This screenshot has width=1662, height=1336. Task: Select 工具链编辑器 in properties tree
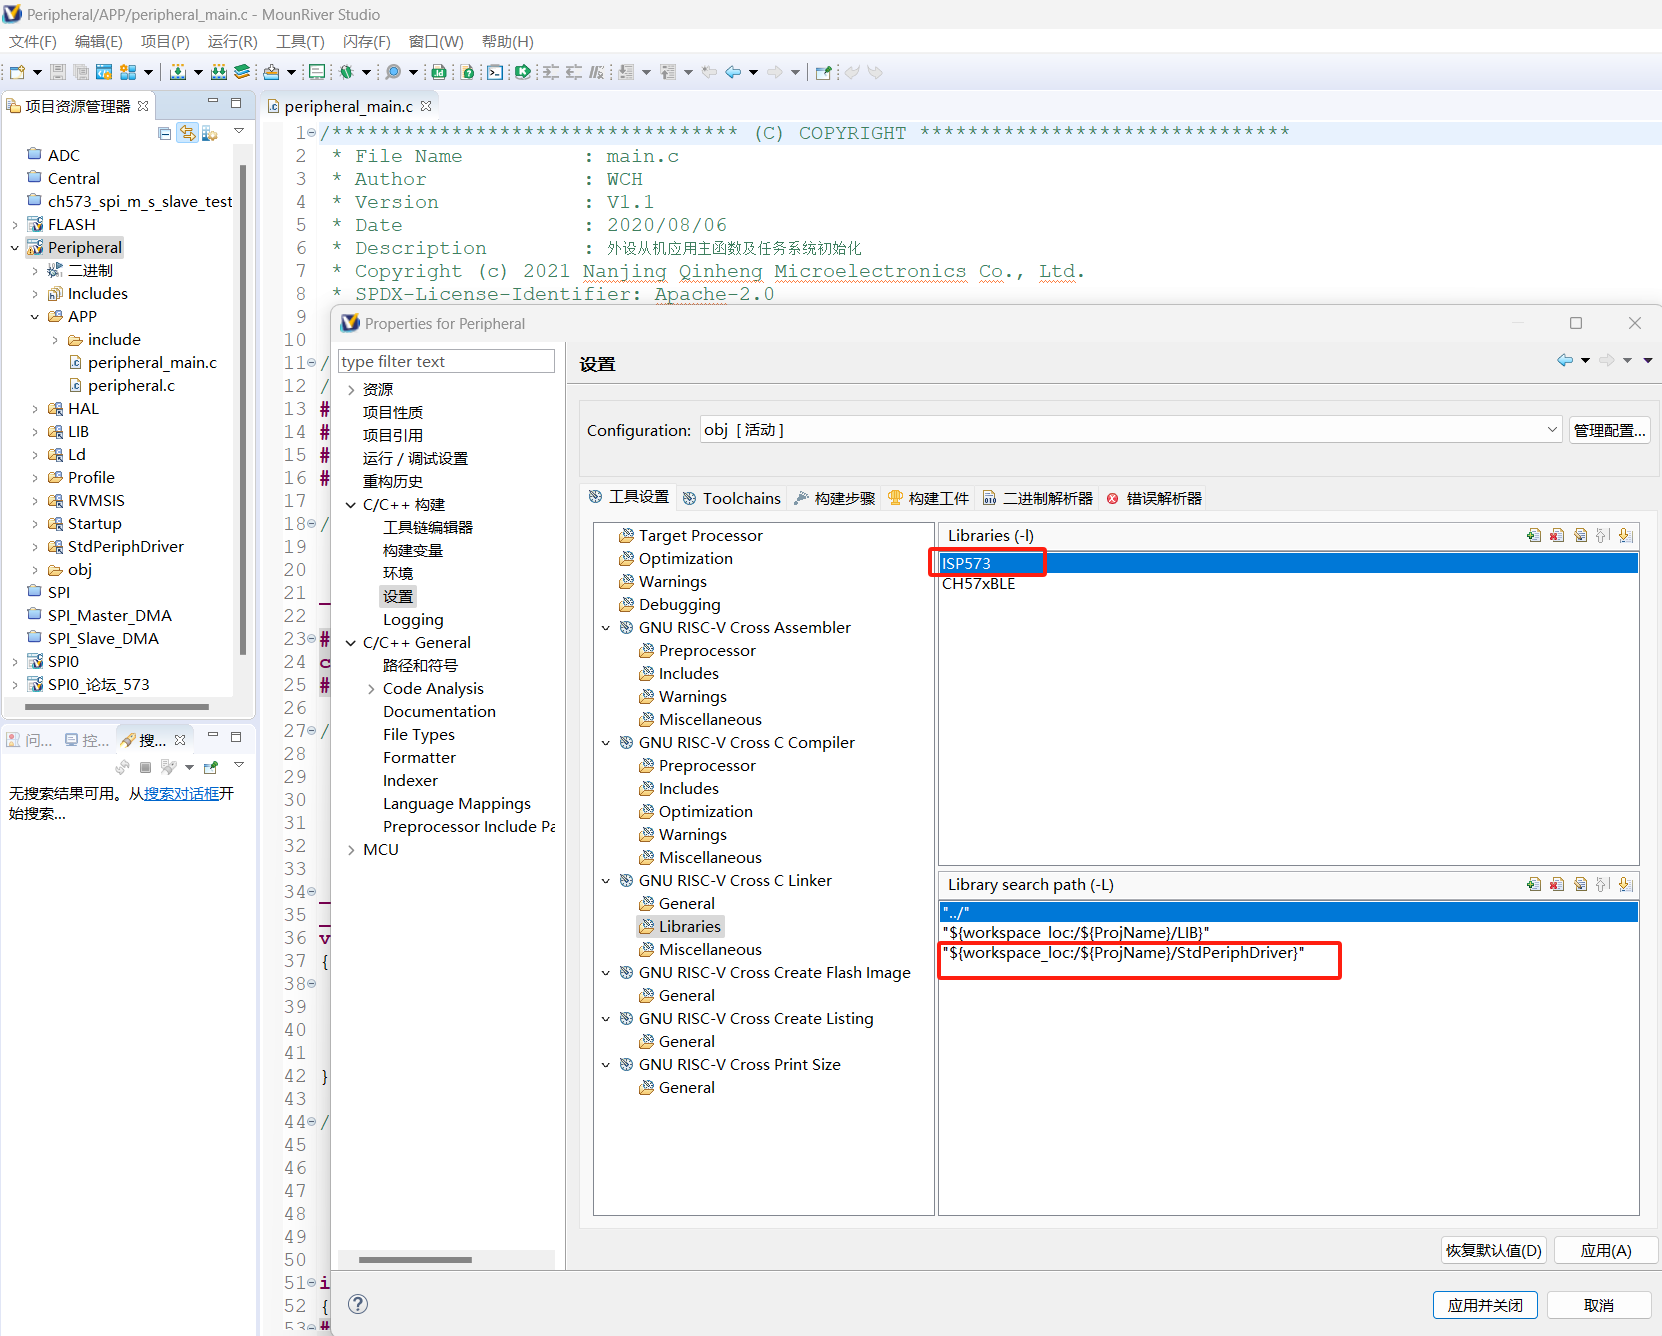428,527
